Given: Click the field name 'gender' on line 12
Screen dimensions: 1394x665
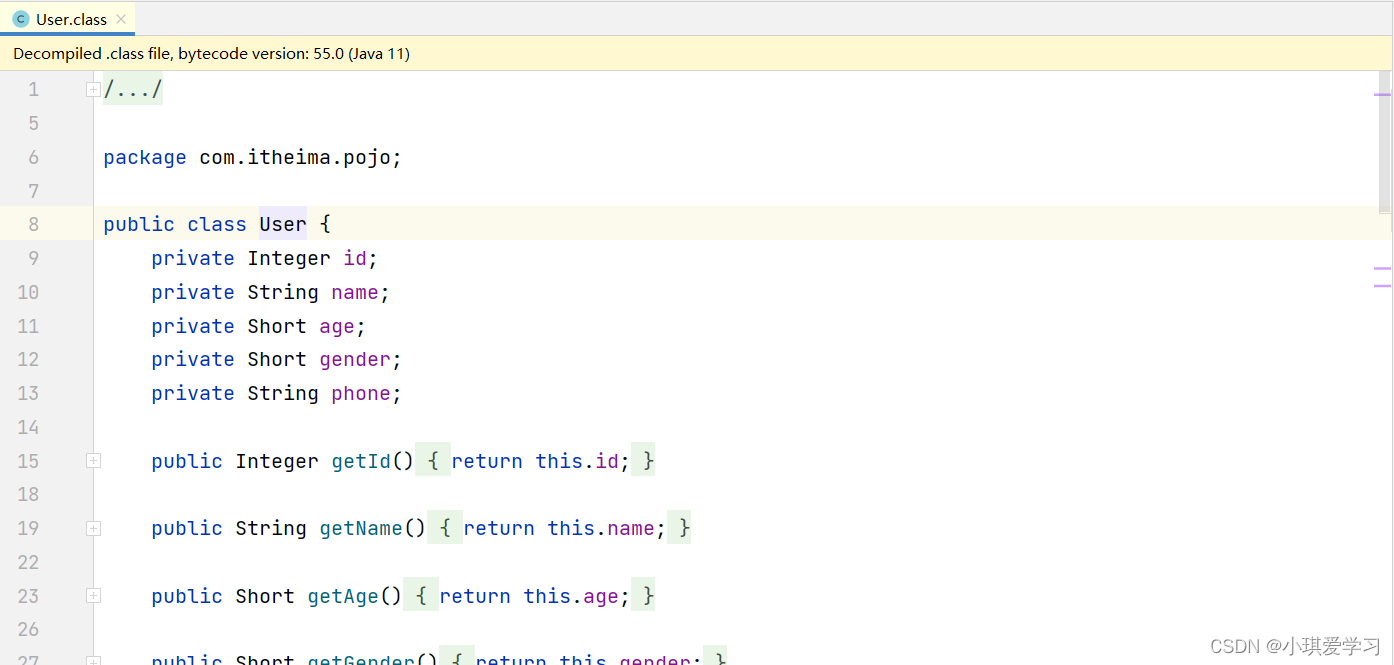Looking at the screenshot, I should pyautogui.click(x=355, y=359).
